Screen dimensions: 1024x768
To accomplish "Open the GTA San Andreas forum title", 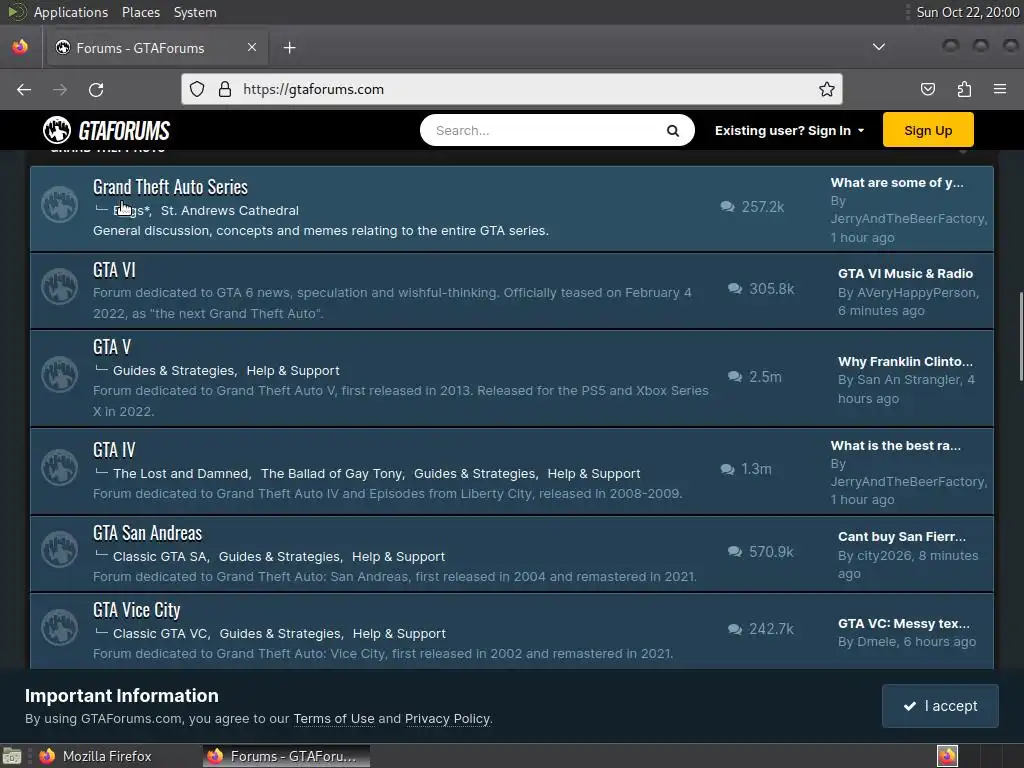I will (148, 533).
